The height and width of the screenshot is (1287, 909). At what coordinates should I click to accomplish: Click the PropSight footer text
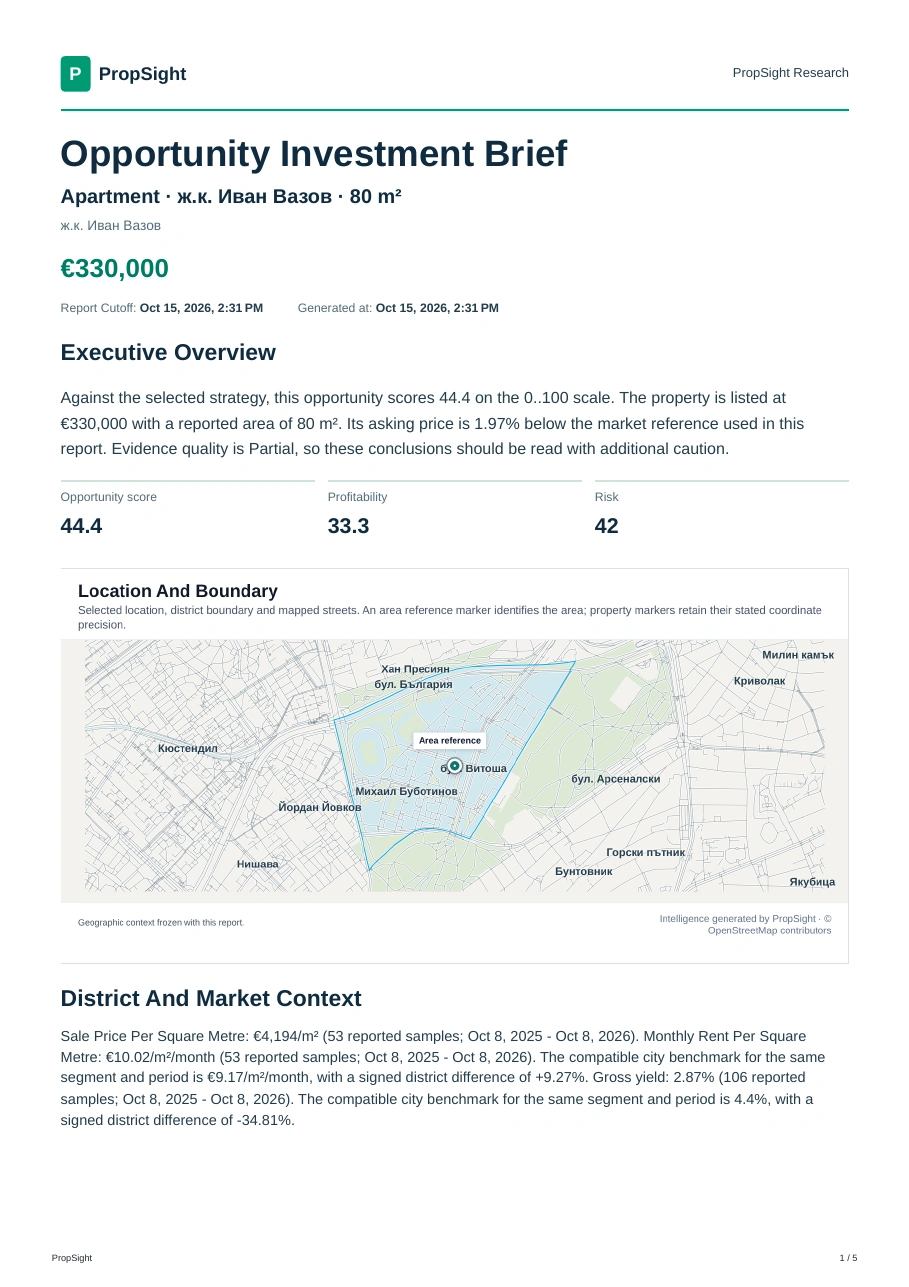[x=72, y=1258]
